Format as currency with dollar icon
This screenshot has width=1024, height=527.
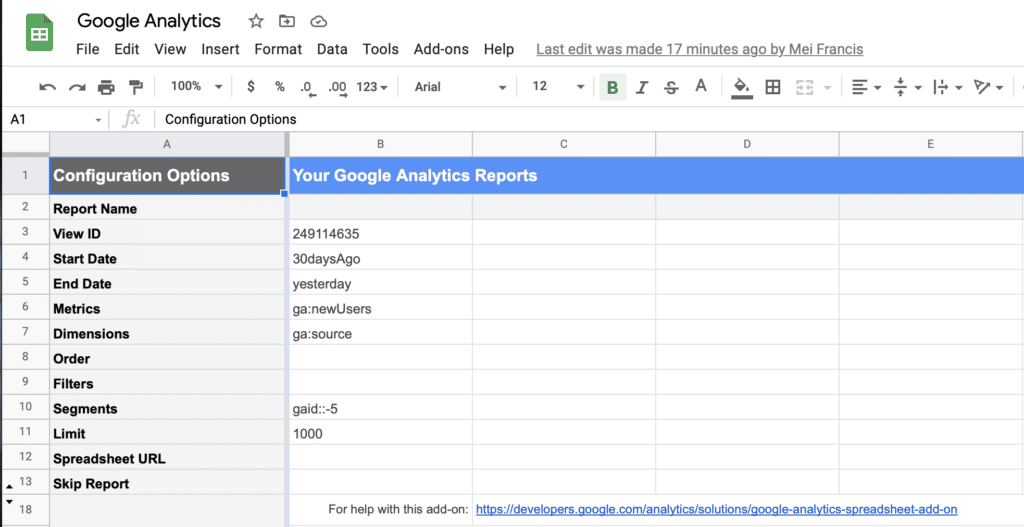coord(251,86)
